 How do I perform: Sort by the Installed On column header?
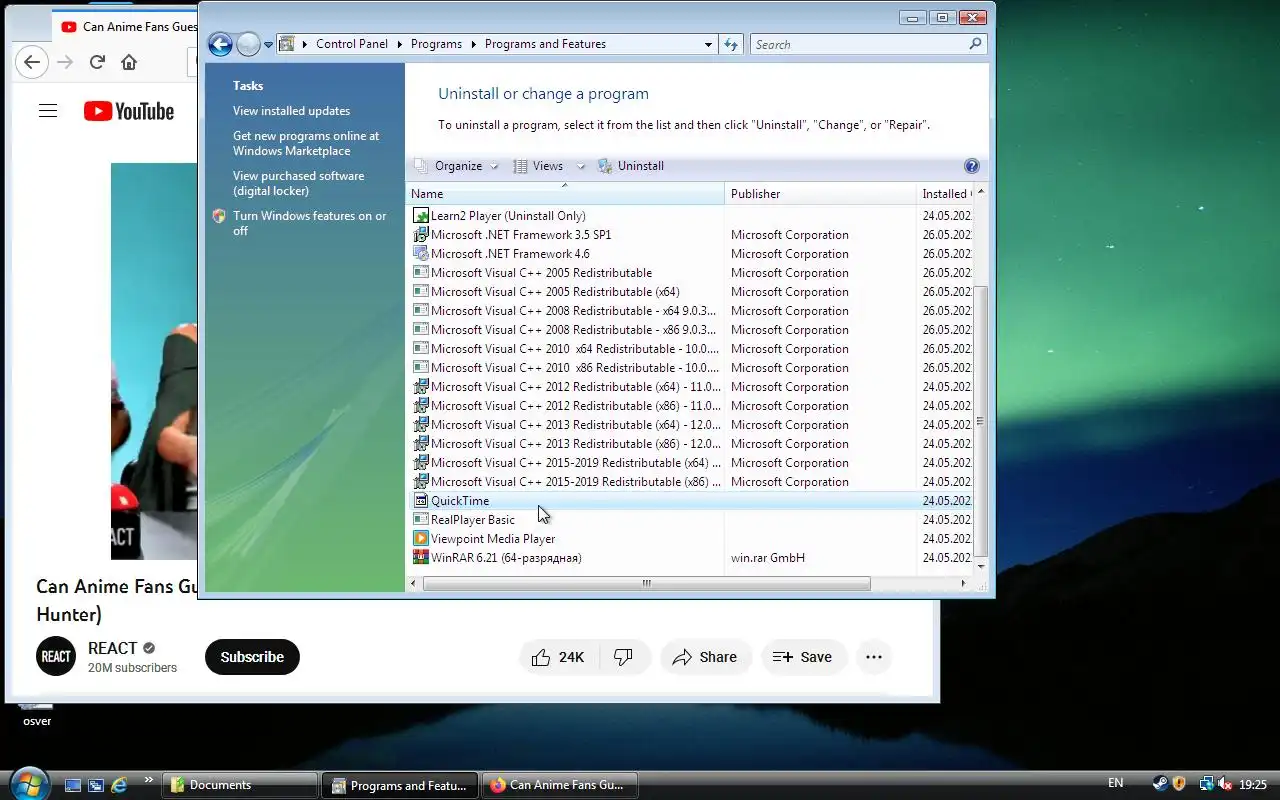[x=944, y=194]
